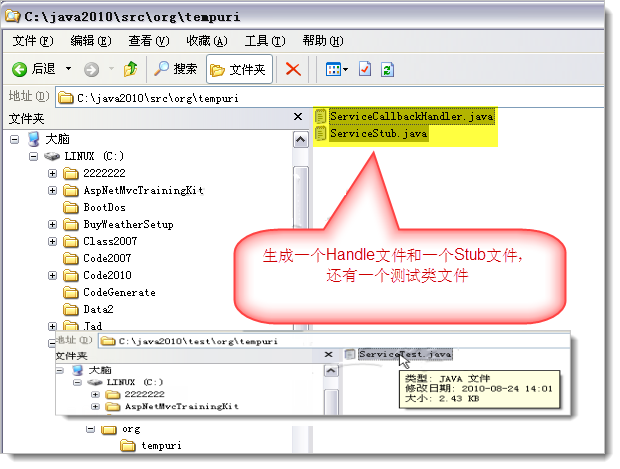Image resolution: width=620 pixels, height=469 pixels.
Task: Click the folder tree scrollbar thumb
Action: 301,198
